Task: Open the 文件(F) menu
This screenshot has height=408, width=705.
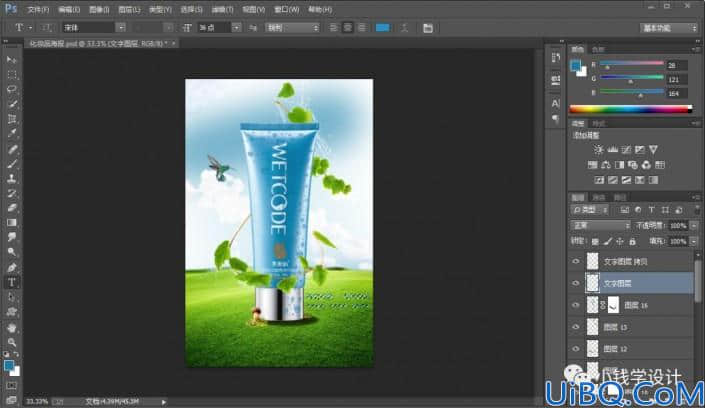Action: point(38,9)
